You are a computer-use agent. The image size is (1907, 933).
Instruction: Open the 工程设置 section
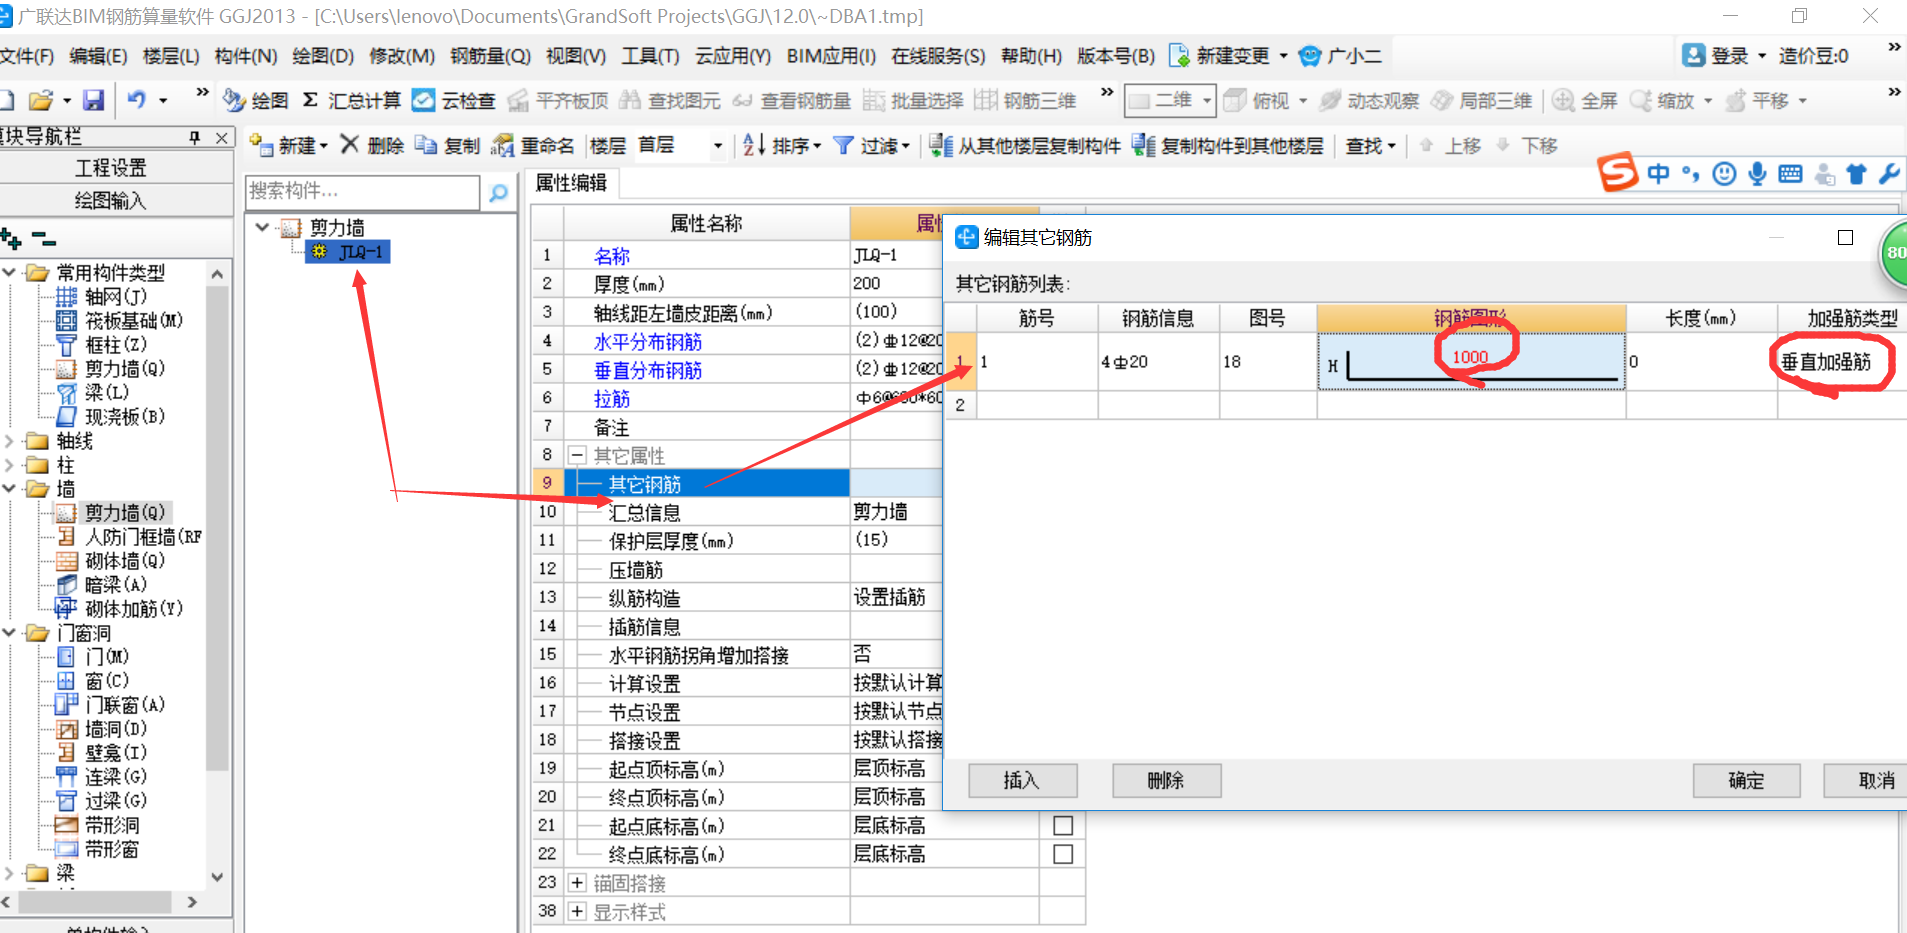[x=111, y=167]
